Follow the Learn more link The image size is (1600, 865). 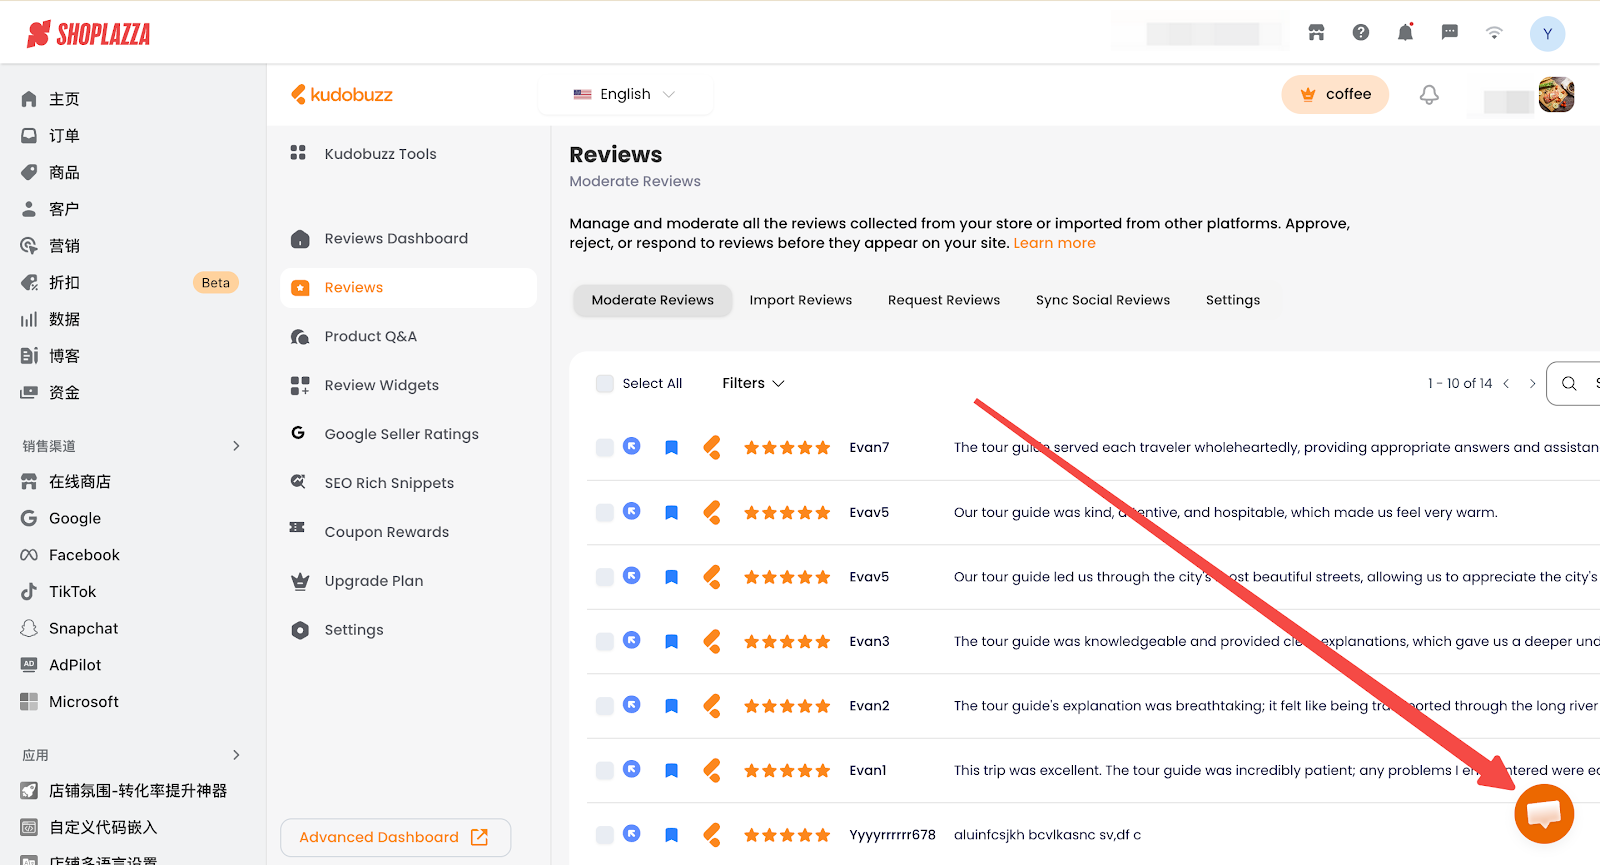coord(1054,243)
